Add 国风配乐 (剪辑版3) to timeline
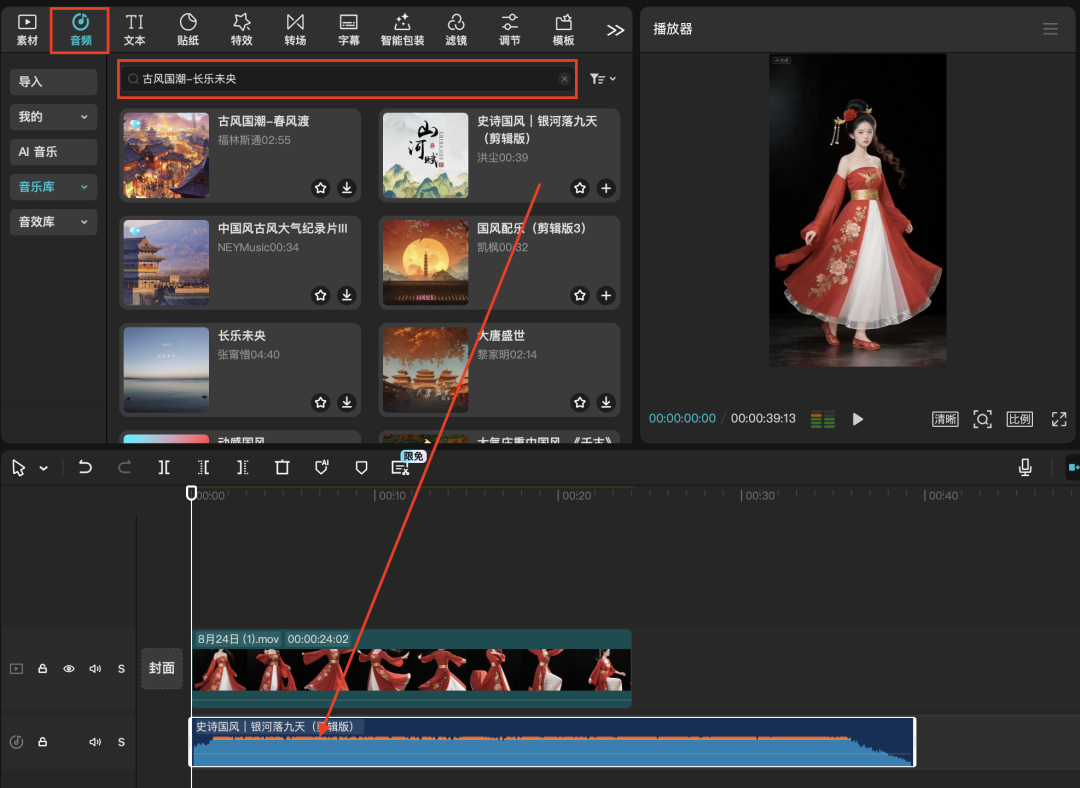The width and height of the screenshot is (1080, 788). click(606, 295)
